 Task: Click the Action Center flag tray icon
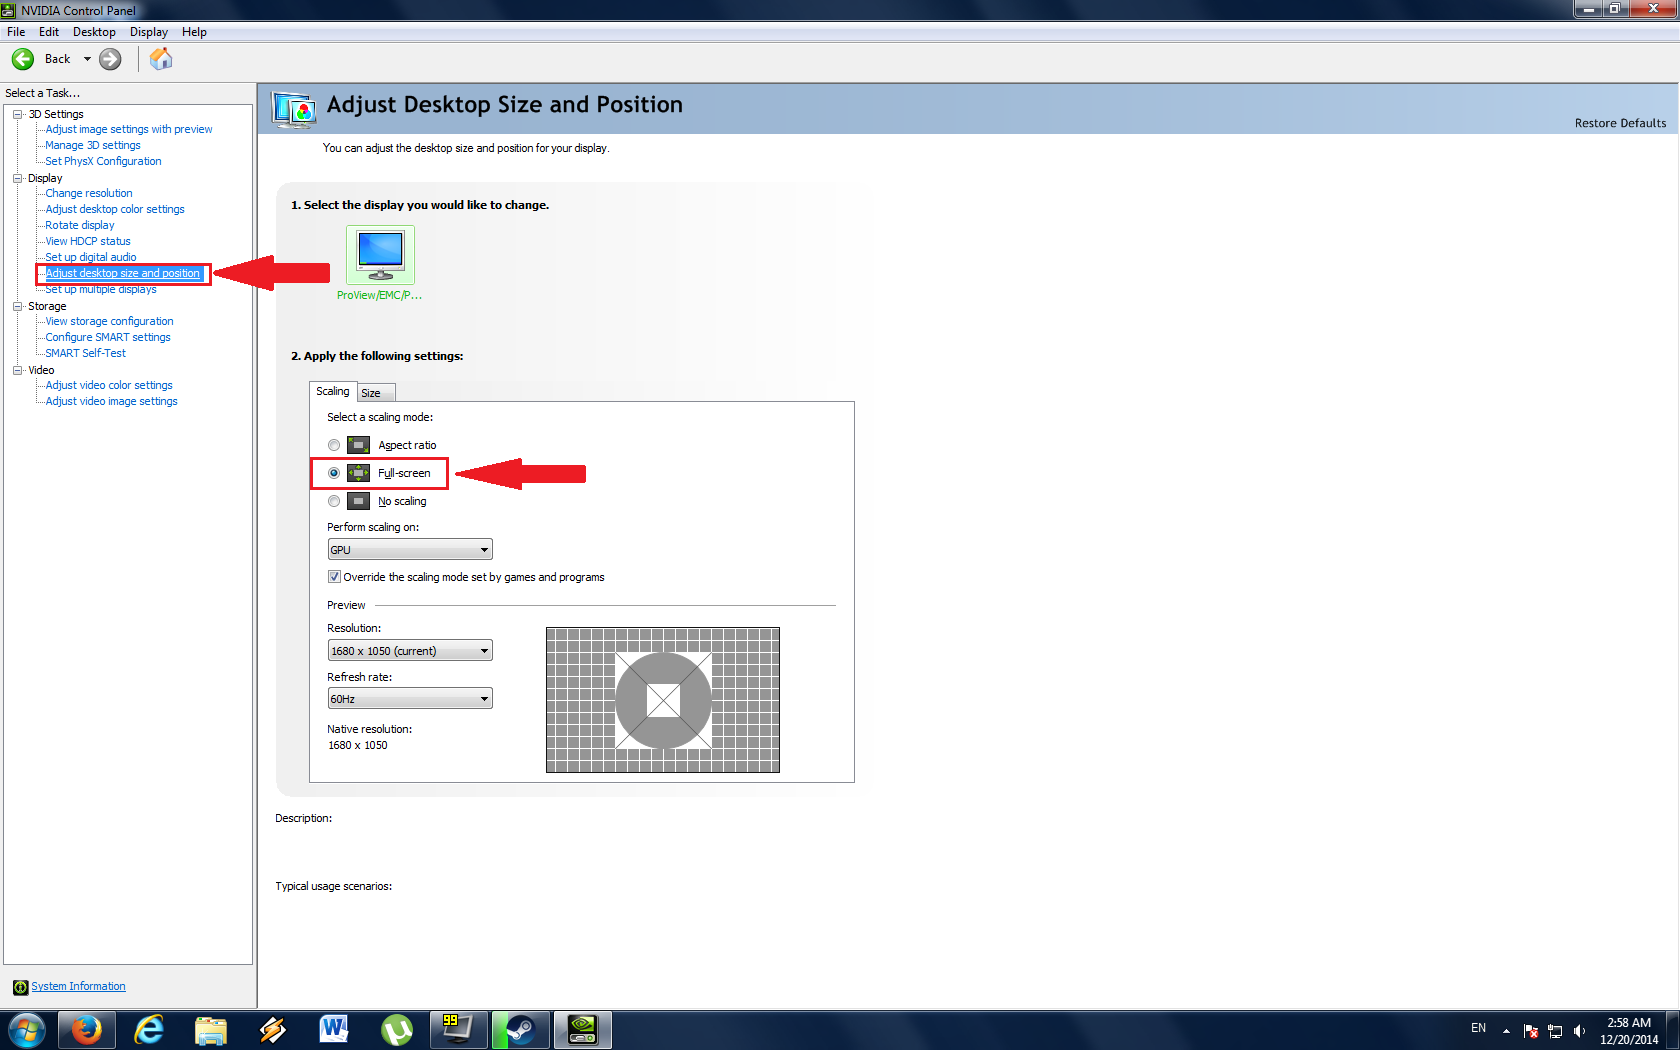1530,1031
